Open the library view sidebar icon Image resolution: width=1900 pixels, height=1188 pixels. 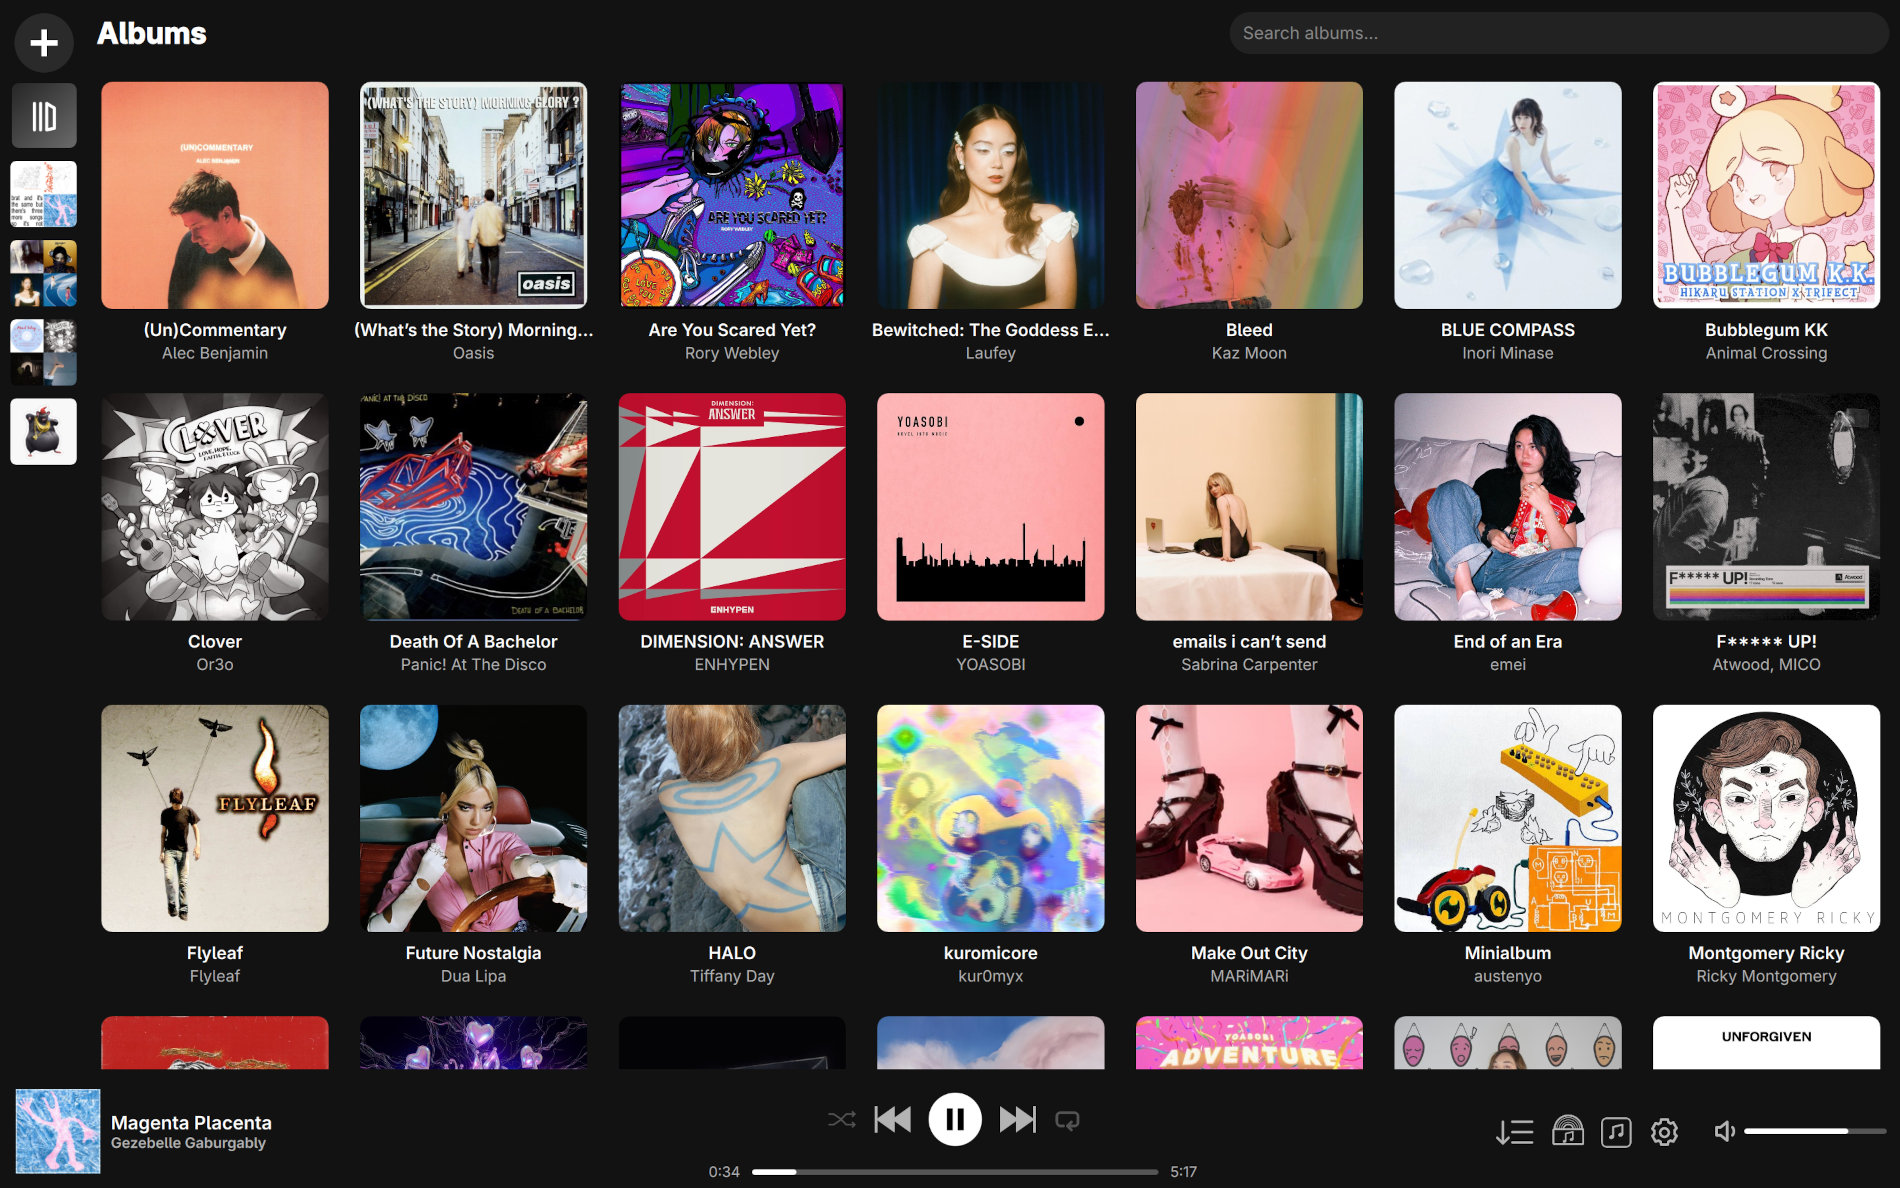[44, 116]
